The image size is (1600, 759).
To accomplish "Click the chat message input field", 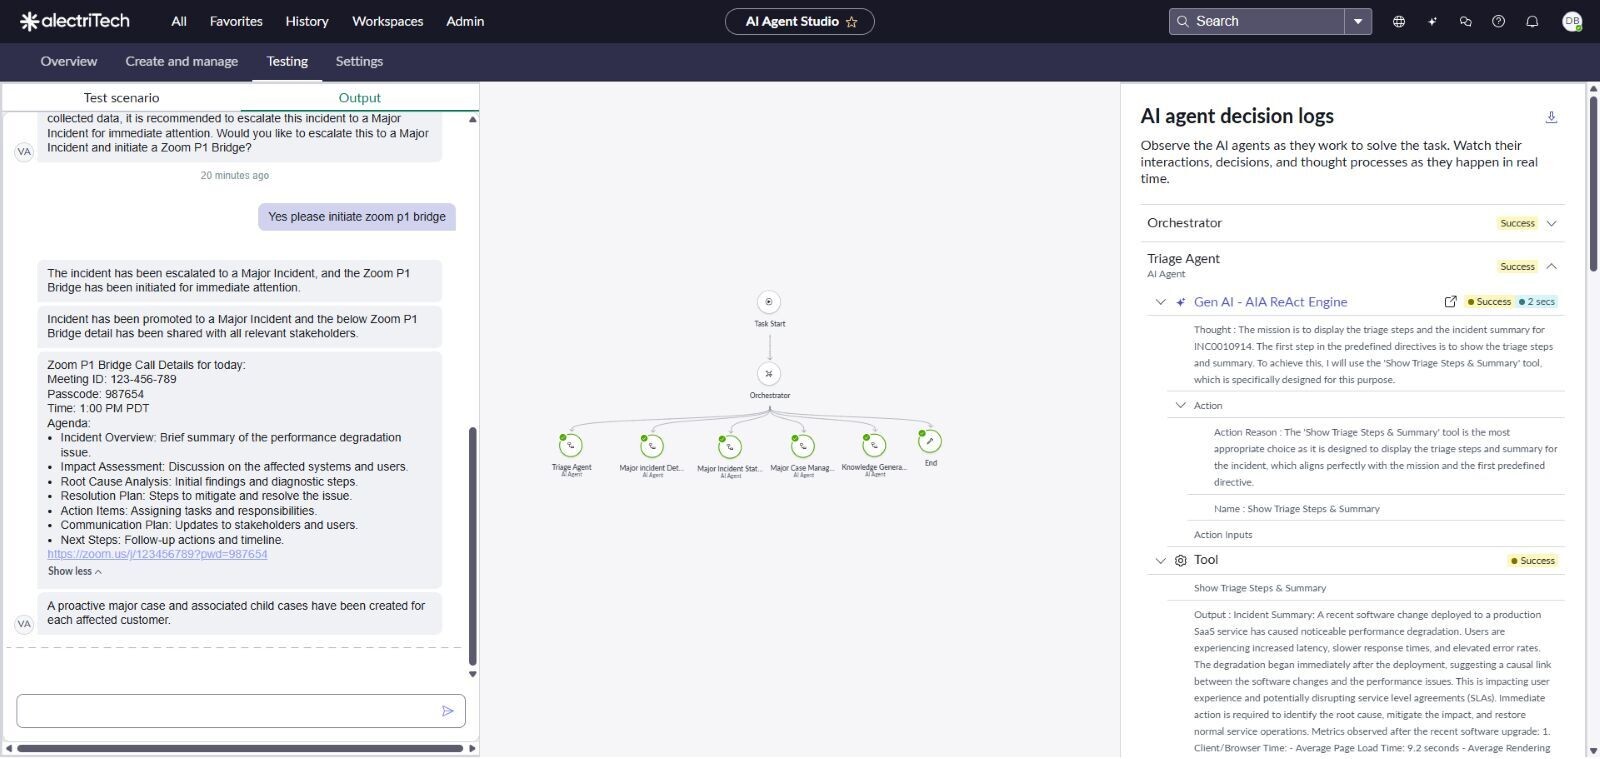I will coord(225,711).
